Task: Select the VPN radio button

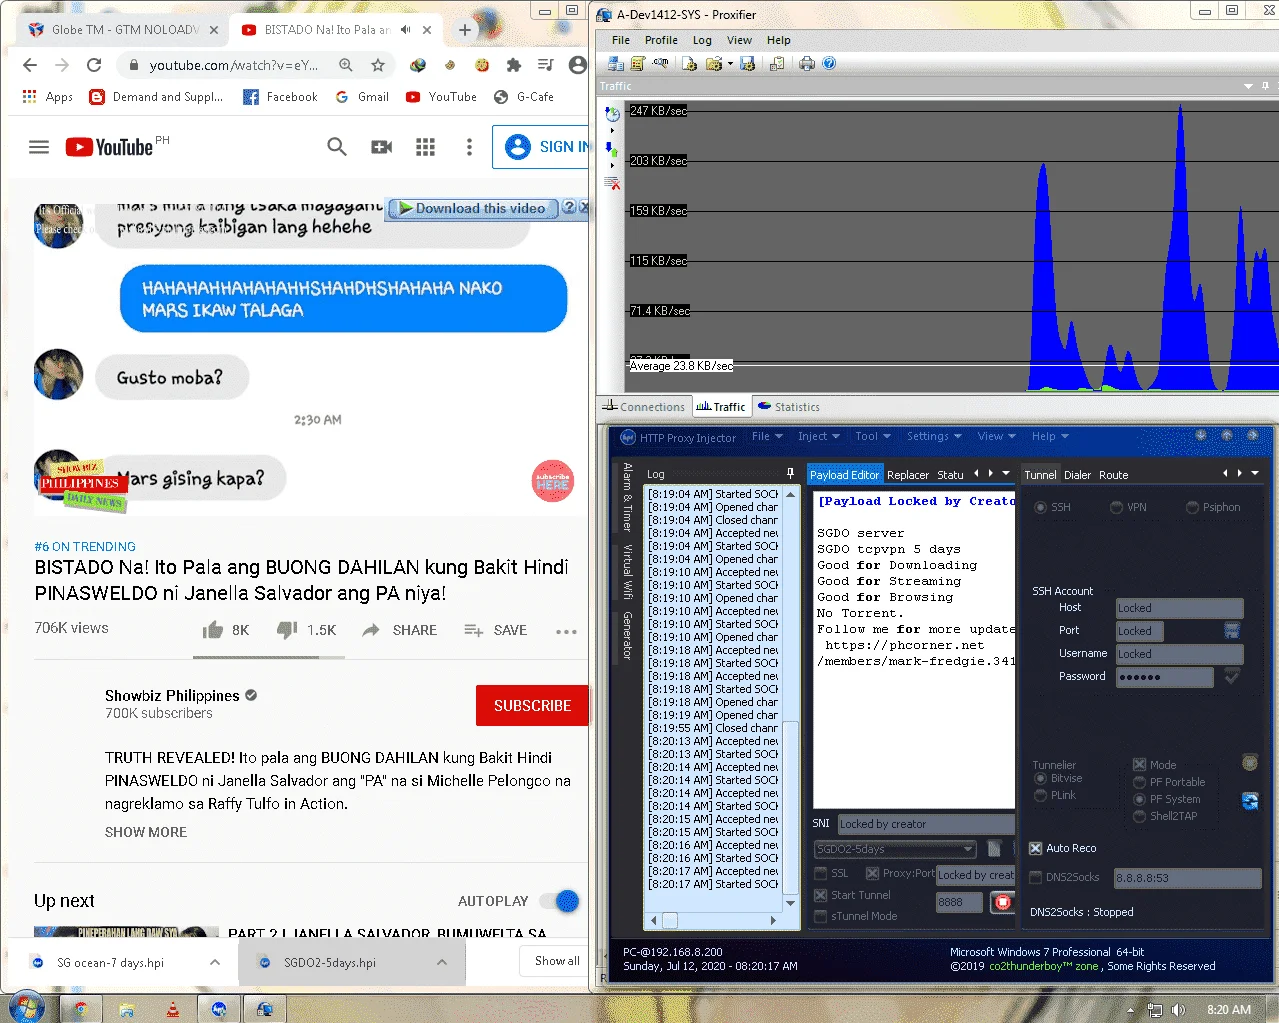Action: 1116,507
